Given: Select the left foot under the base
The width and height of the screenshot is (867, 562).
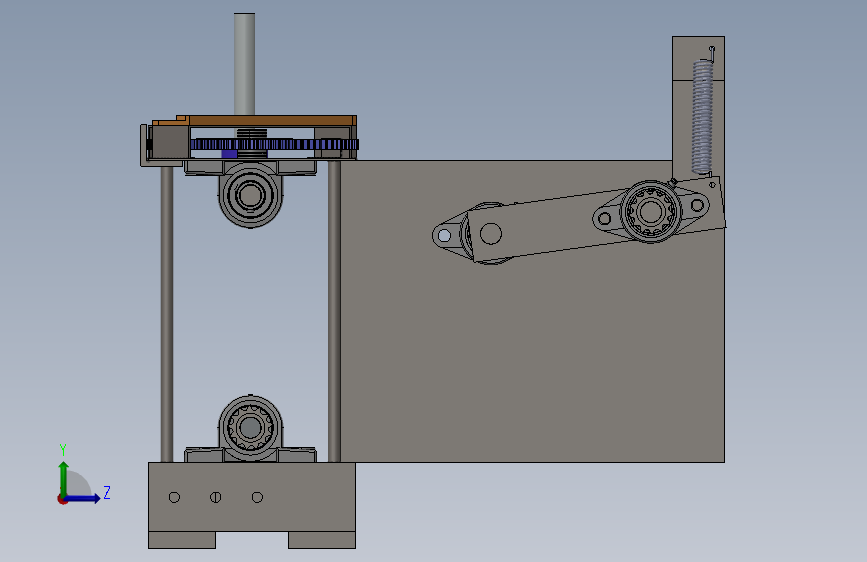Looking at the screenshot, I should point(182,540).
